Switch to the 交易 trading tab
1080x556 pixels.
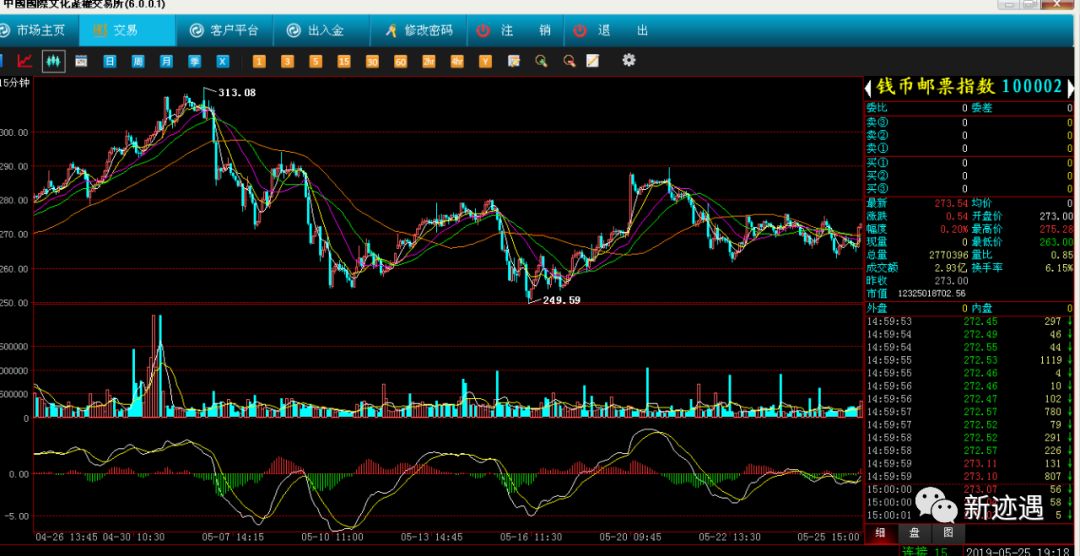(127, 30)
